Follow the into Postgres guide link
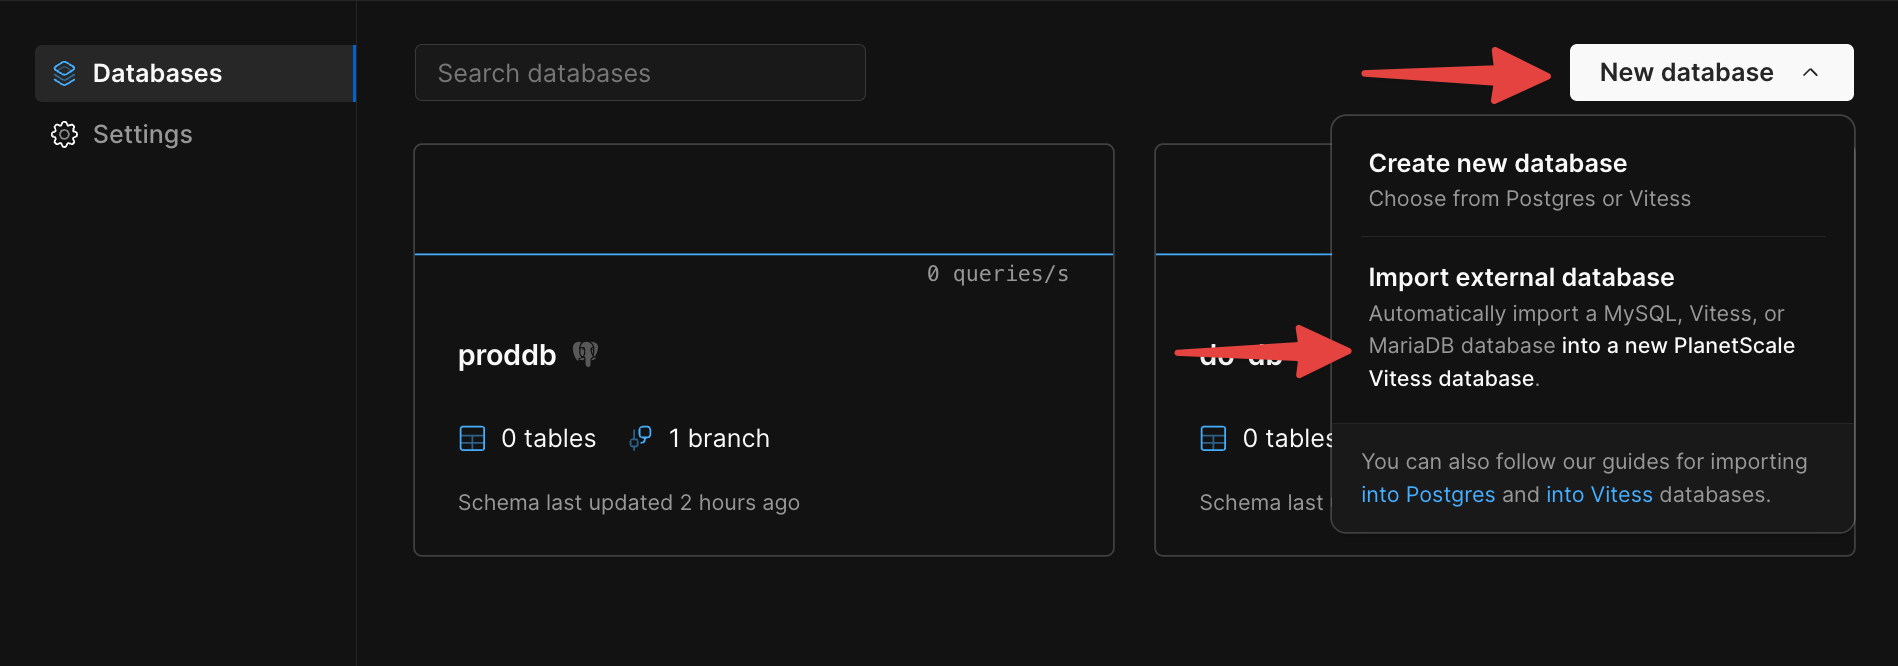This screenshot has height=666, width=1898. pos(1428,495)
